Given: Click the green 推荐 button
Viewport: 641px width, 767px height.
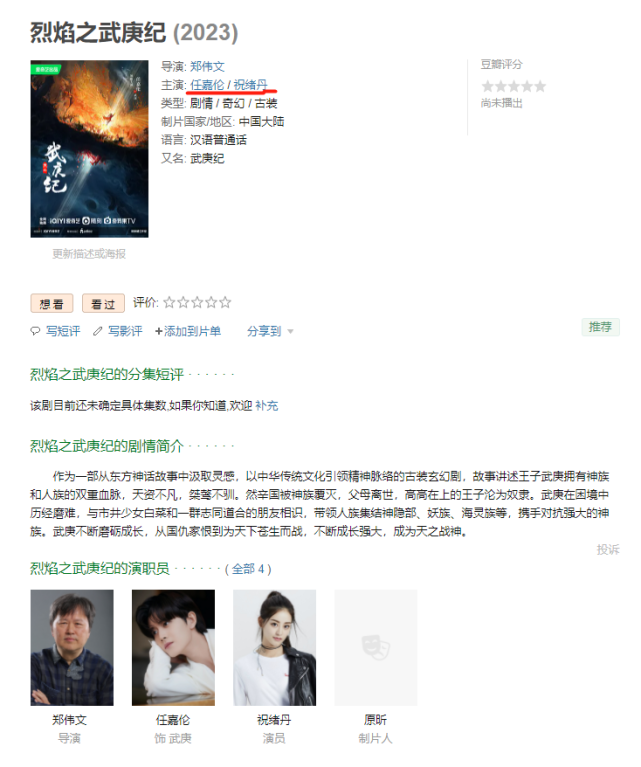Looking at the screenshot, I should 600,327.
